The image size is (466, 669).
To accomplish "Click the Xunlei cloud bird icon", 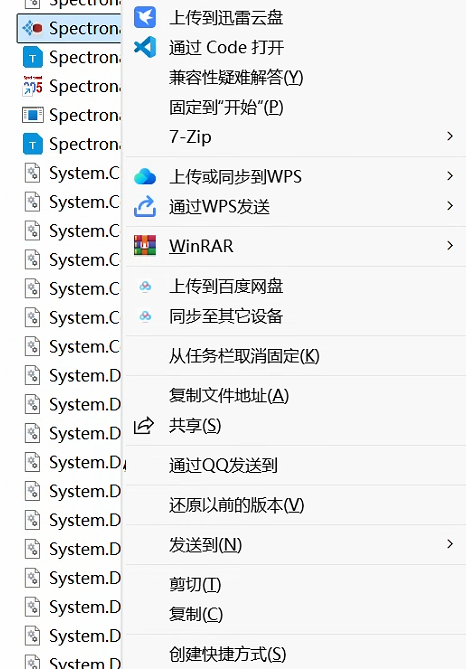I will pos(145,17).
